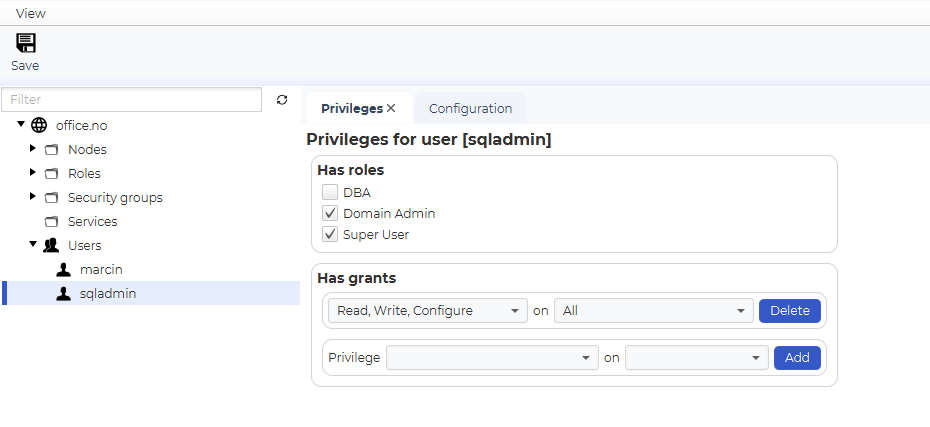Click the Security groups folder icon

point(52,197)
